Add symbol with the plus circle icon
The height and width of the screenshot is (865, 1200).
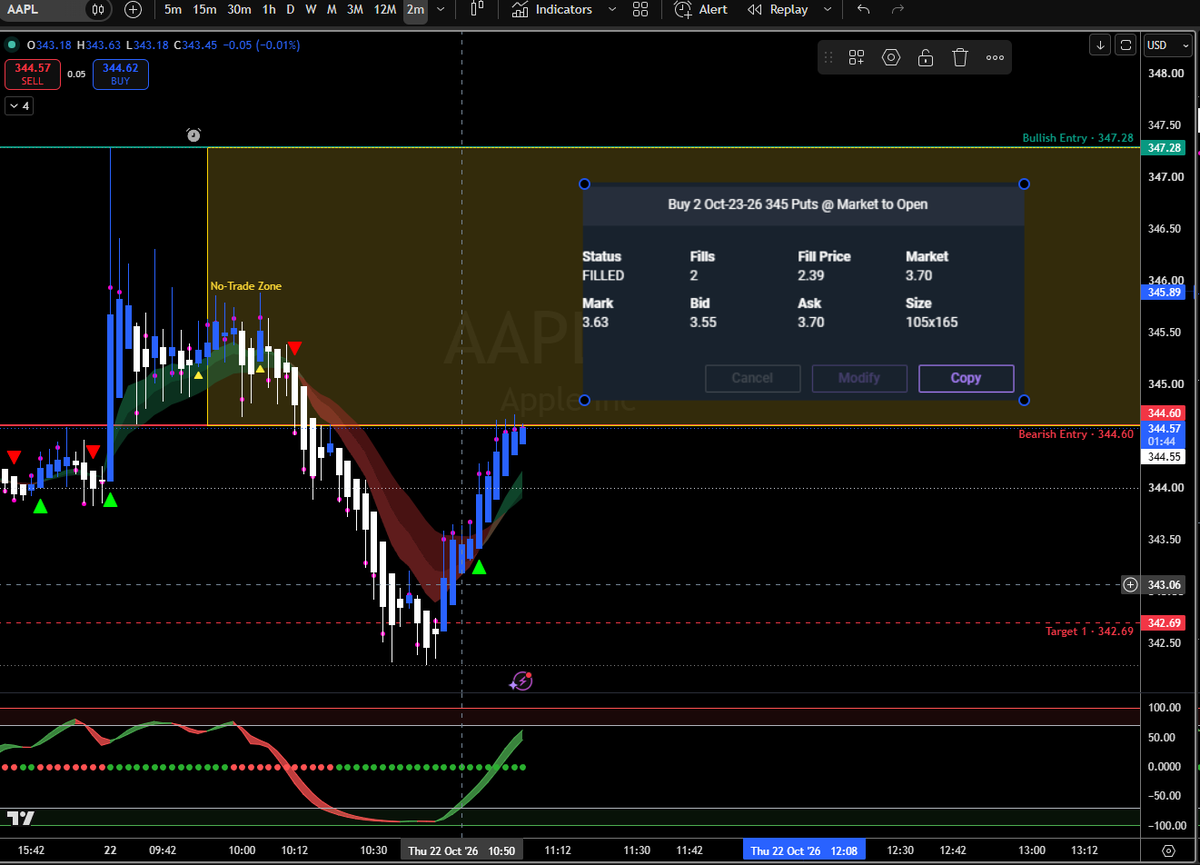click(x=134, y=10)
